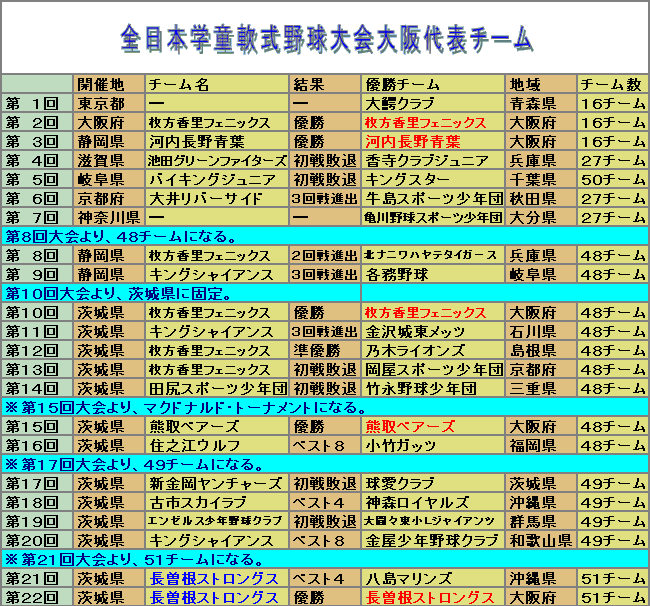Select the 第1回 row label cell
This screenshot has height=606, width=650.
37,103
